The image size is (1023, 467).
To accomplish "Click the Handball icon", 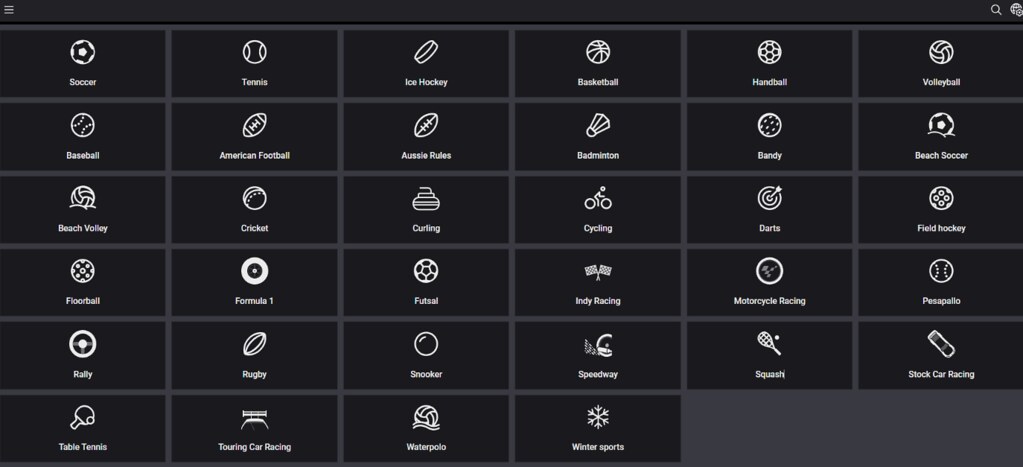I will 769,52.
